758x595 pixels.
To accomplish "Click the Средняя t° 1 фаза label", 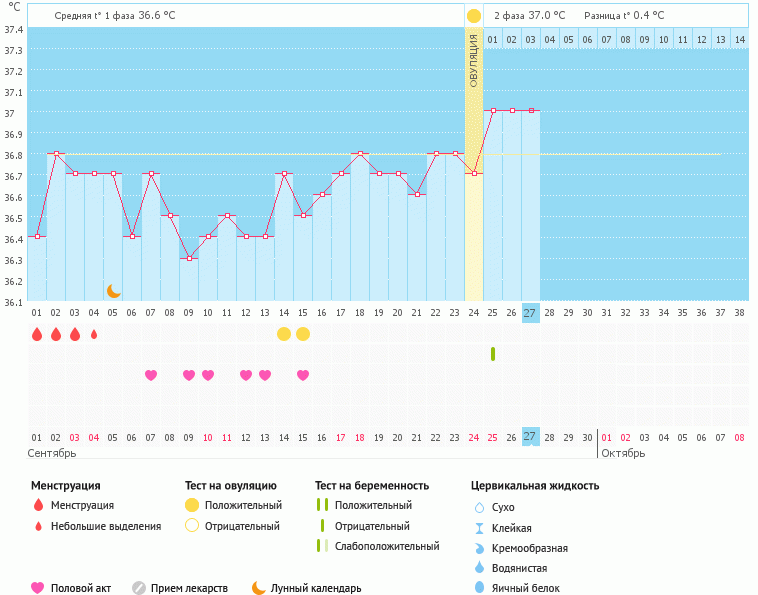I will [x=114, y=16].
